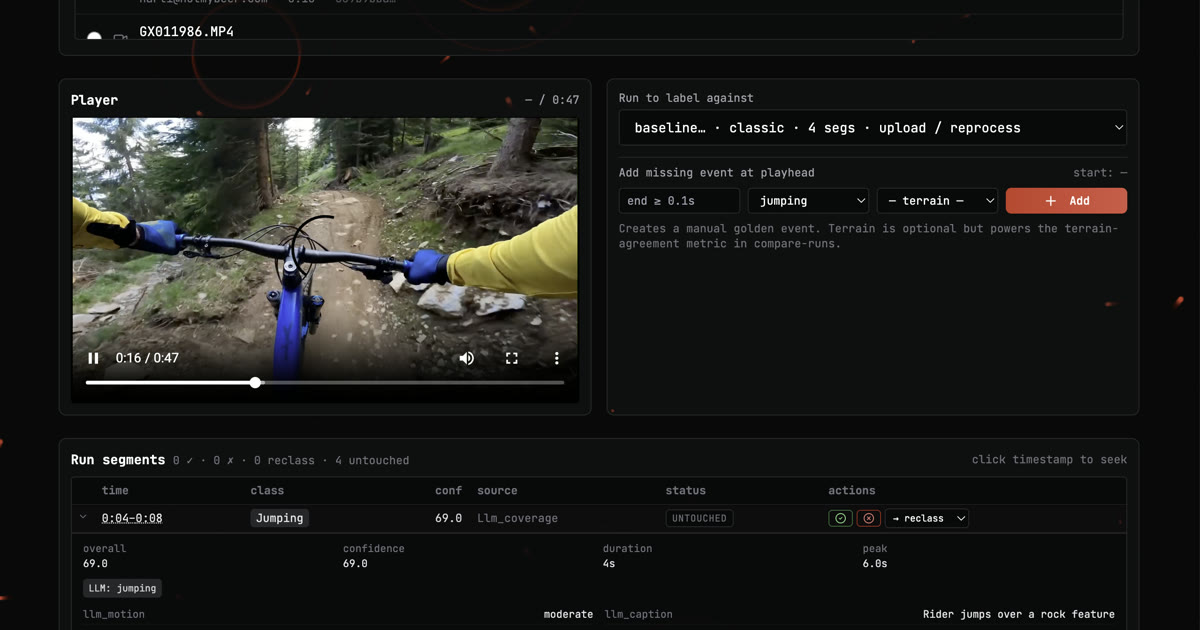Mute the video with speaker icon
The image size is (1200, 630).
(x=466, y=358)
